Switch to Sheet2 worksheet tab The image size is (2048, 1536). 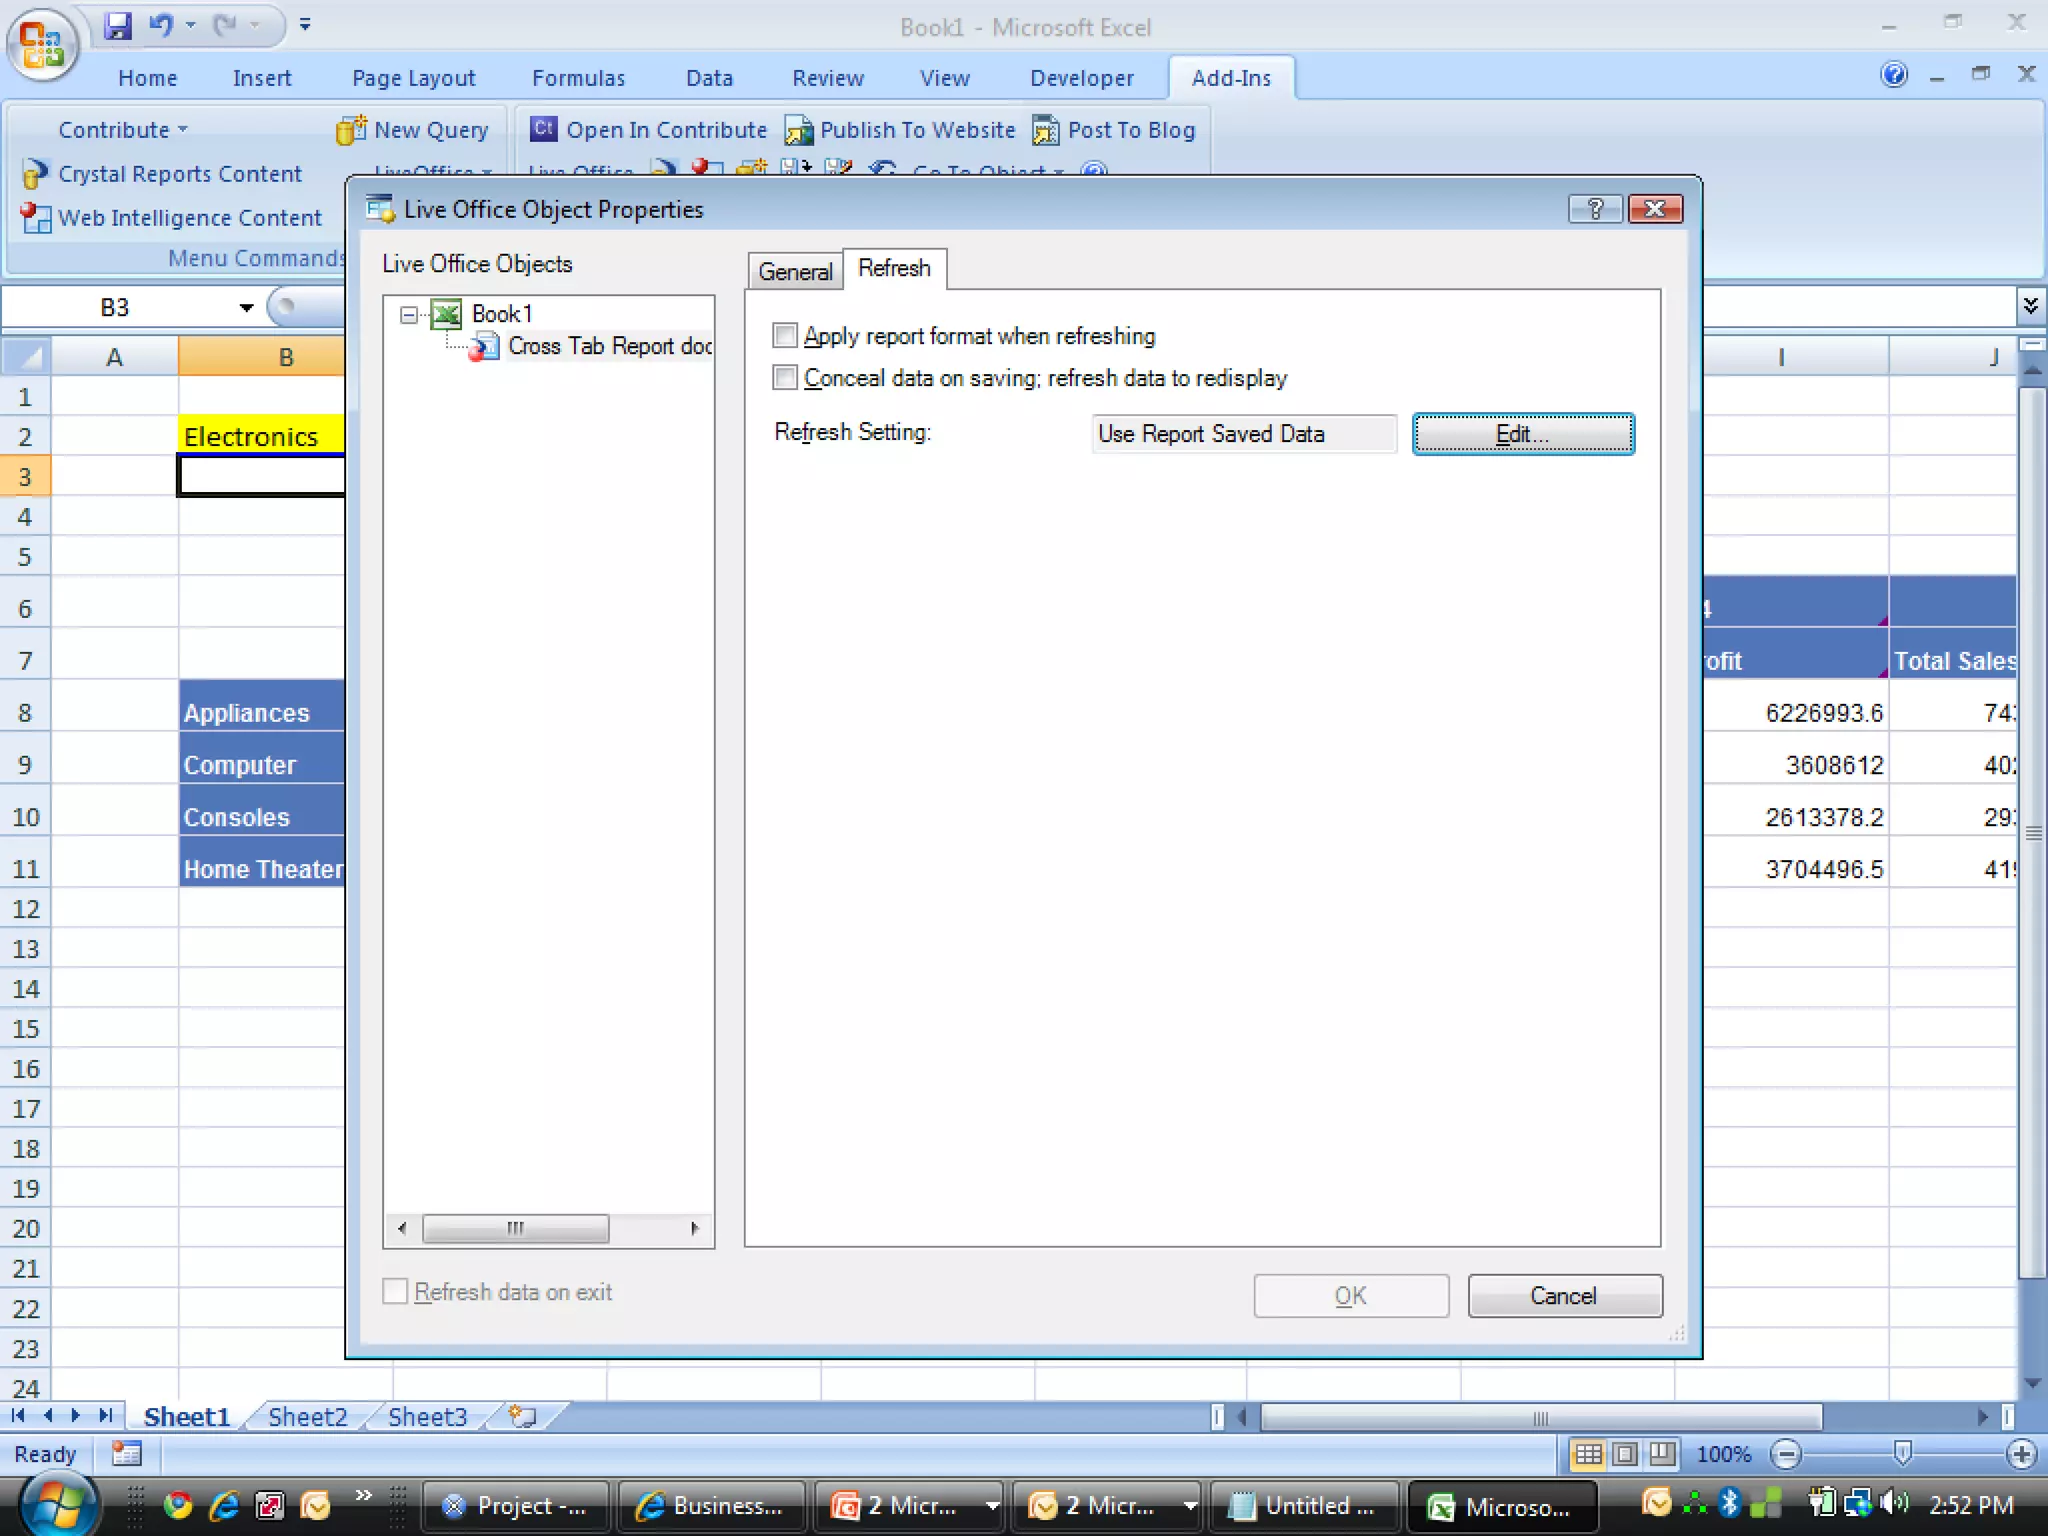click(307, 1417)
